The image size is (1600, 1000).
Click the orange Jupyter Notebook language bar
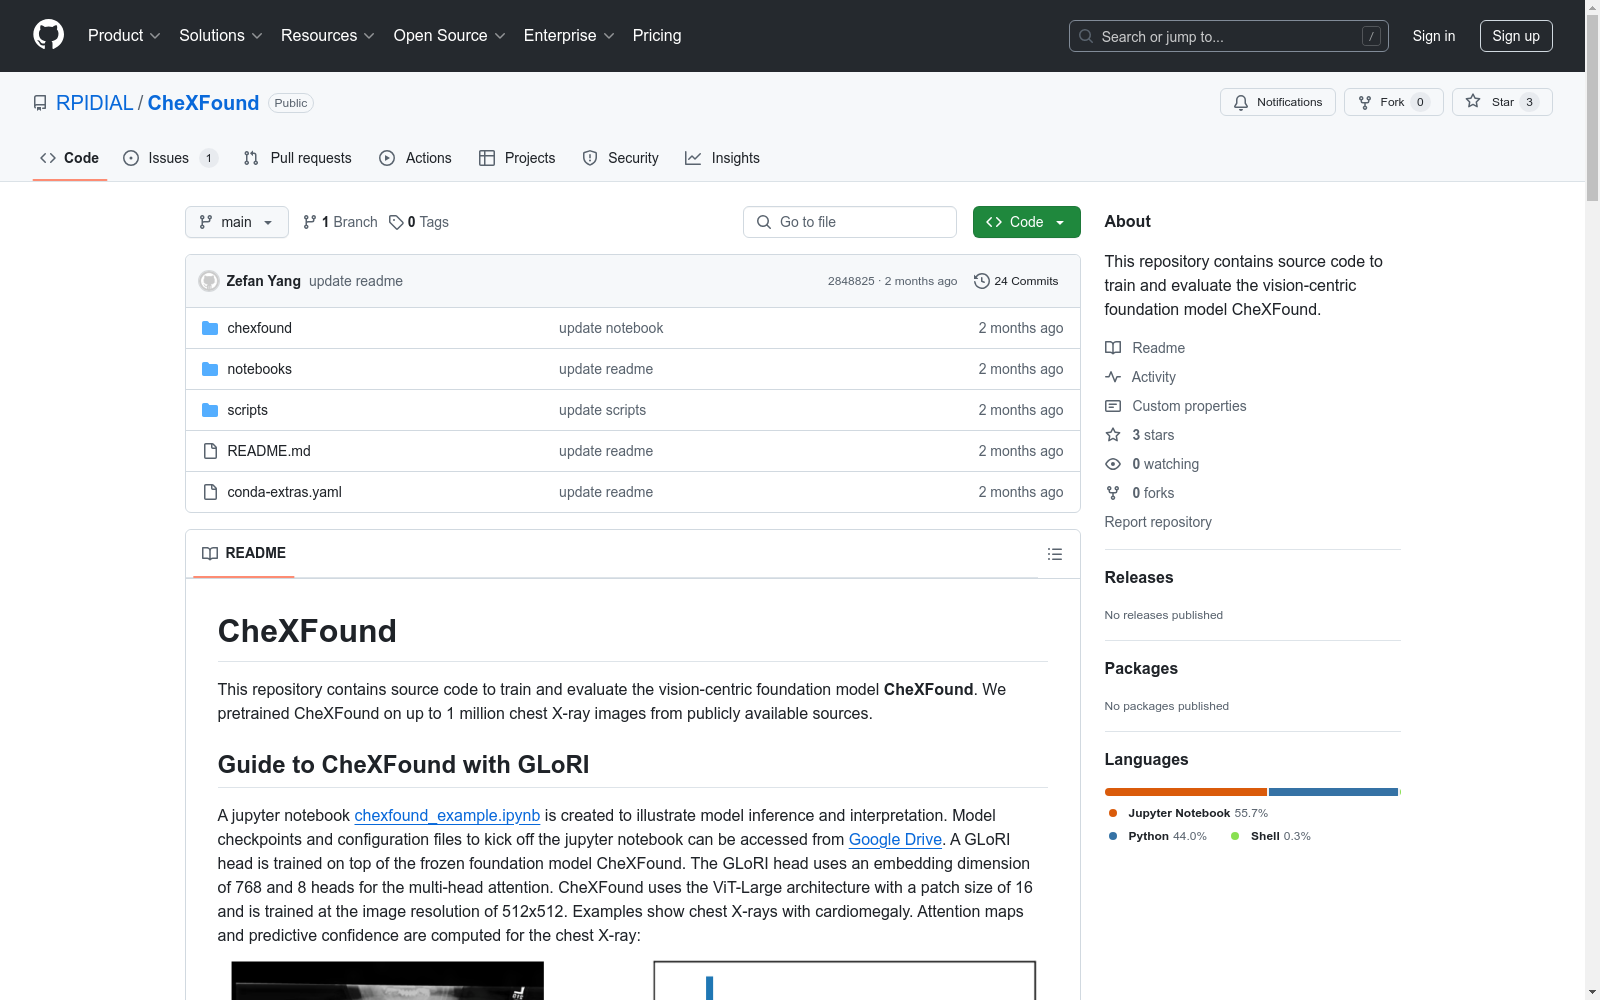pyautogui.click(x=1186, y=792)
